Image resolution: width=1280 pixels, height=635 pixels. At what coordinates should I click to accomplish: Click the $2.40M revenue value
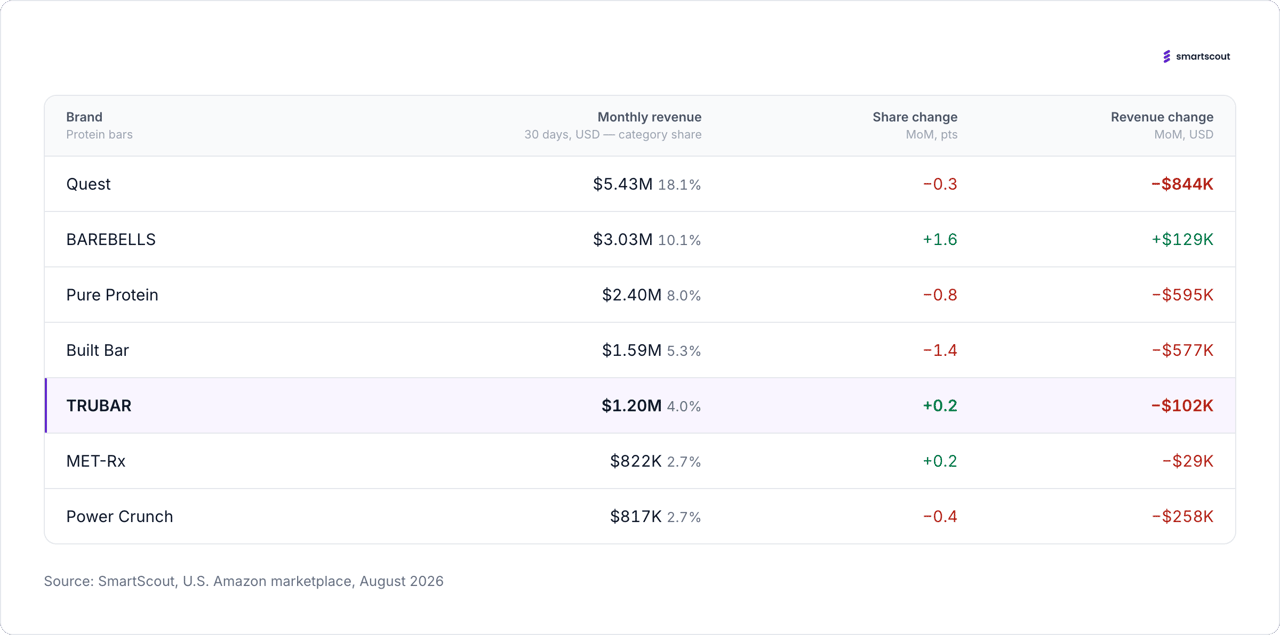[631, 295]
